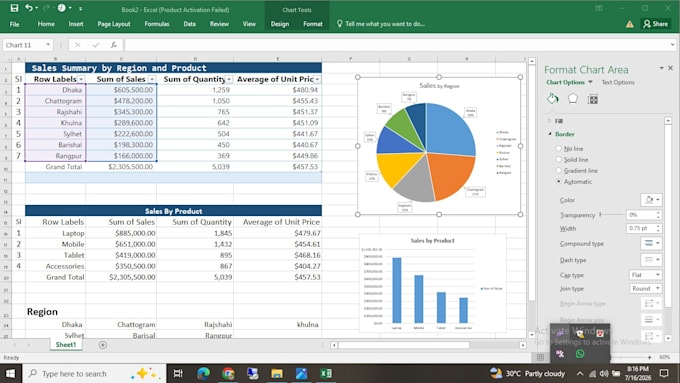Click the Share person icon button
This screenshot has height=383, width=680.
[655, 24]
